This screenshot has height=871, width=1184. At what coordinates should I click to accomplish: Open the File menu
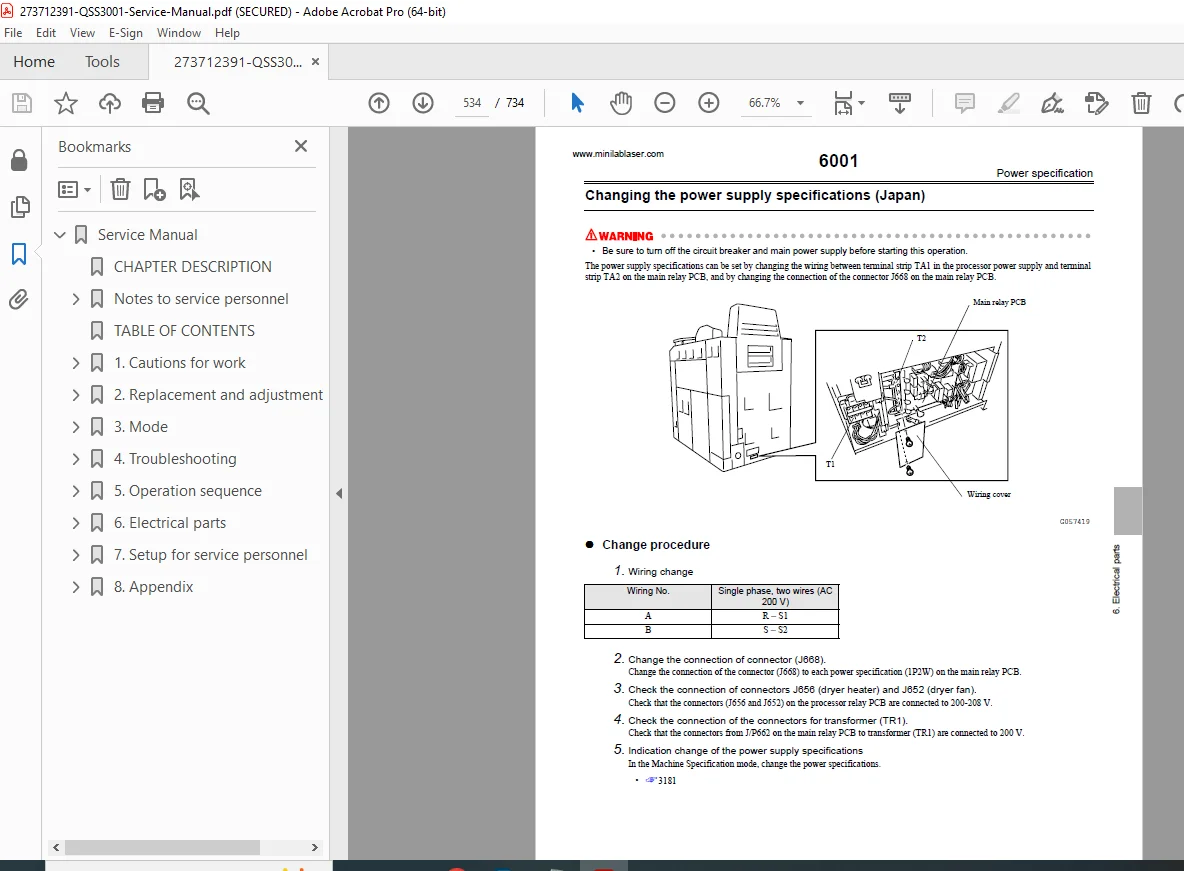click(13, 32)
